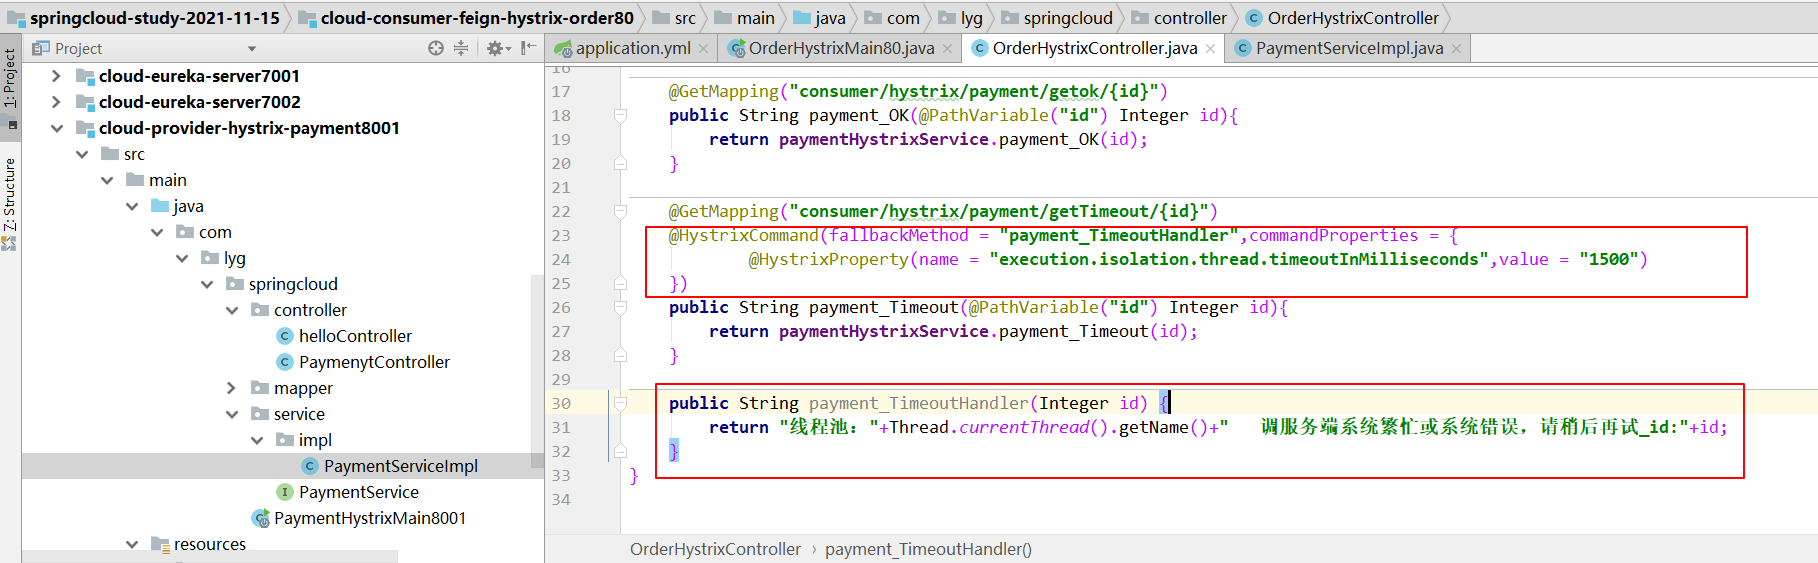Select PaymentServiceImpl class in tree

tap(400, 466)
